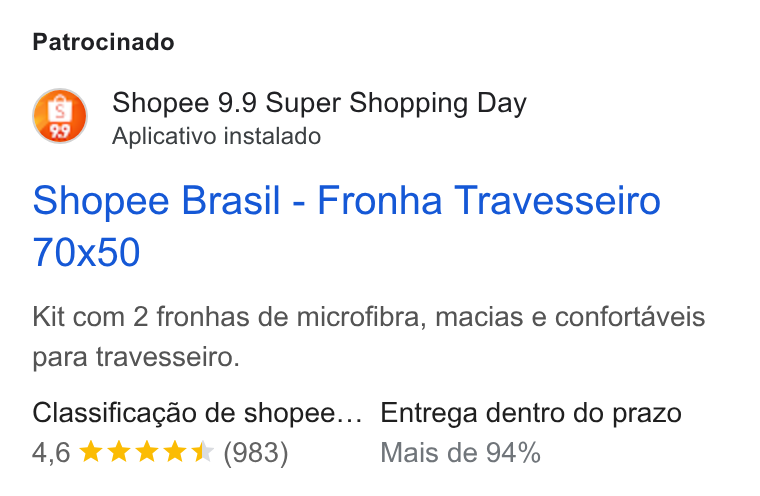The height and width of the screenshot is (496, 760).
Task: Open the (983) reviews count
Action: [x=256, y=452]
